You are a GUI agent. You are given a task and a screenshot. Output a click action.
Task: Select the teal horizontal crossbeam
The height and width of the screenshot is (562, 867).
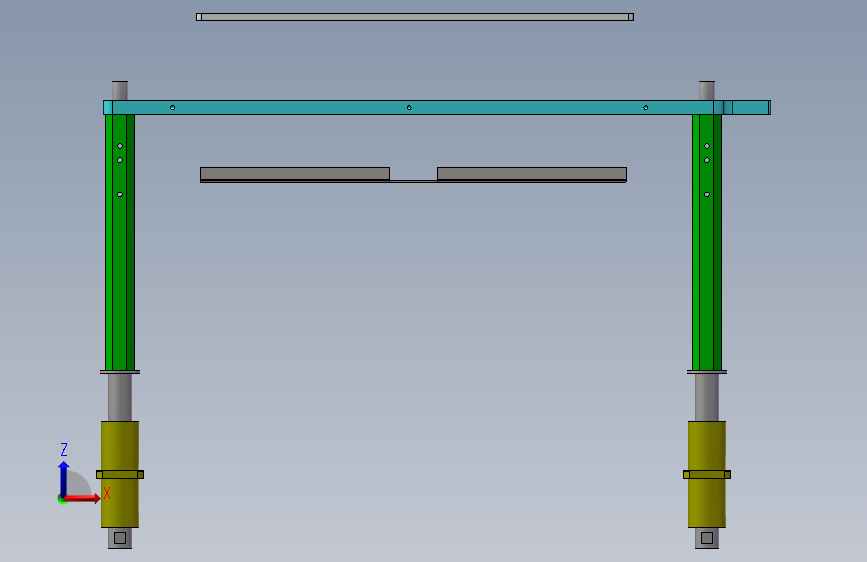click(x=437, y=107)
